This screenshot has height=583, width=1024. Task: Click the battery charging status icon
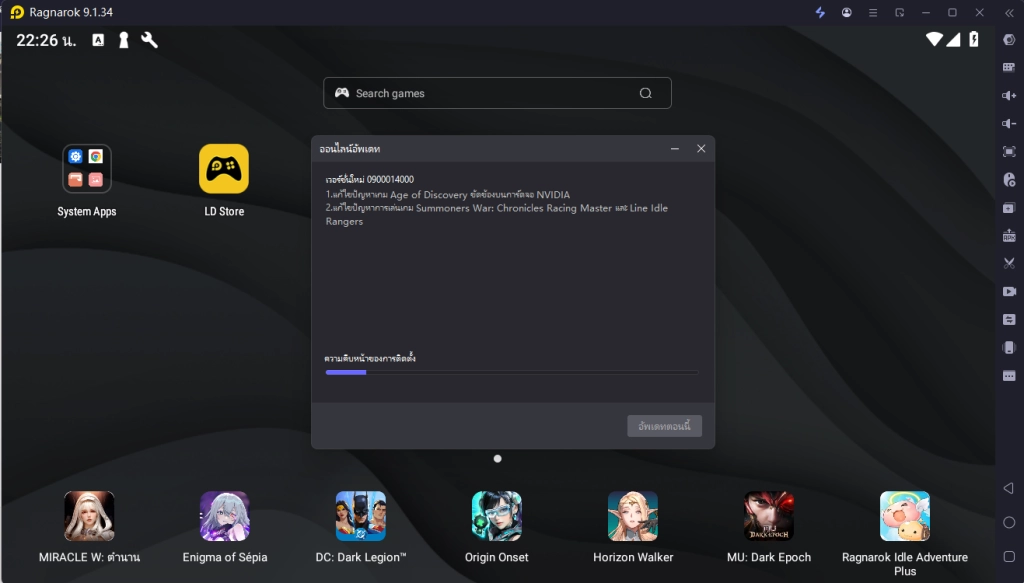974,39
